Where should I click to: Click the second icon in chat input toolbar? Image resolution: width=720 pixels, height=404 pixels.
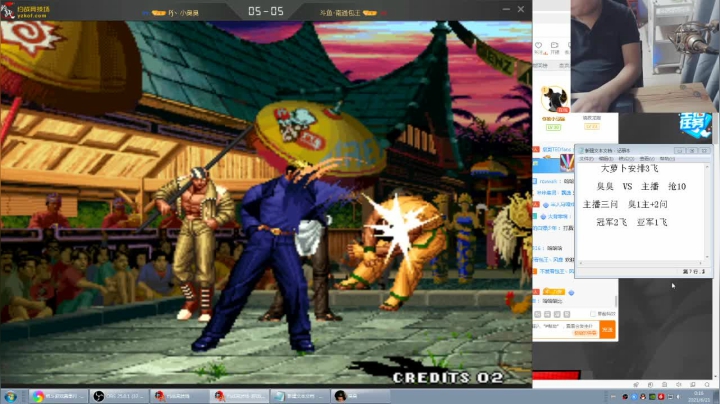point(547,314)
